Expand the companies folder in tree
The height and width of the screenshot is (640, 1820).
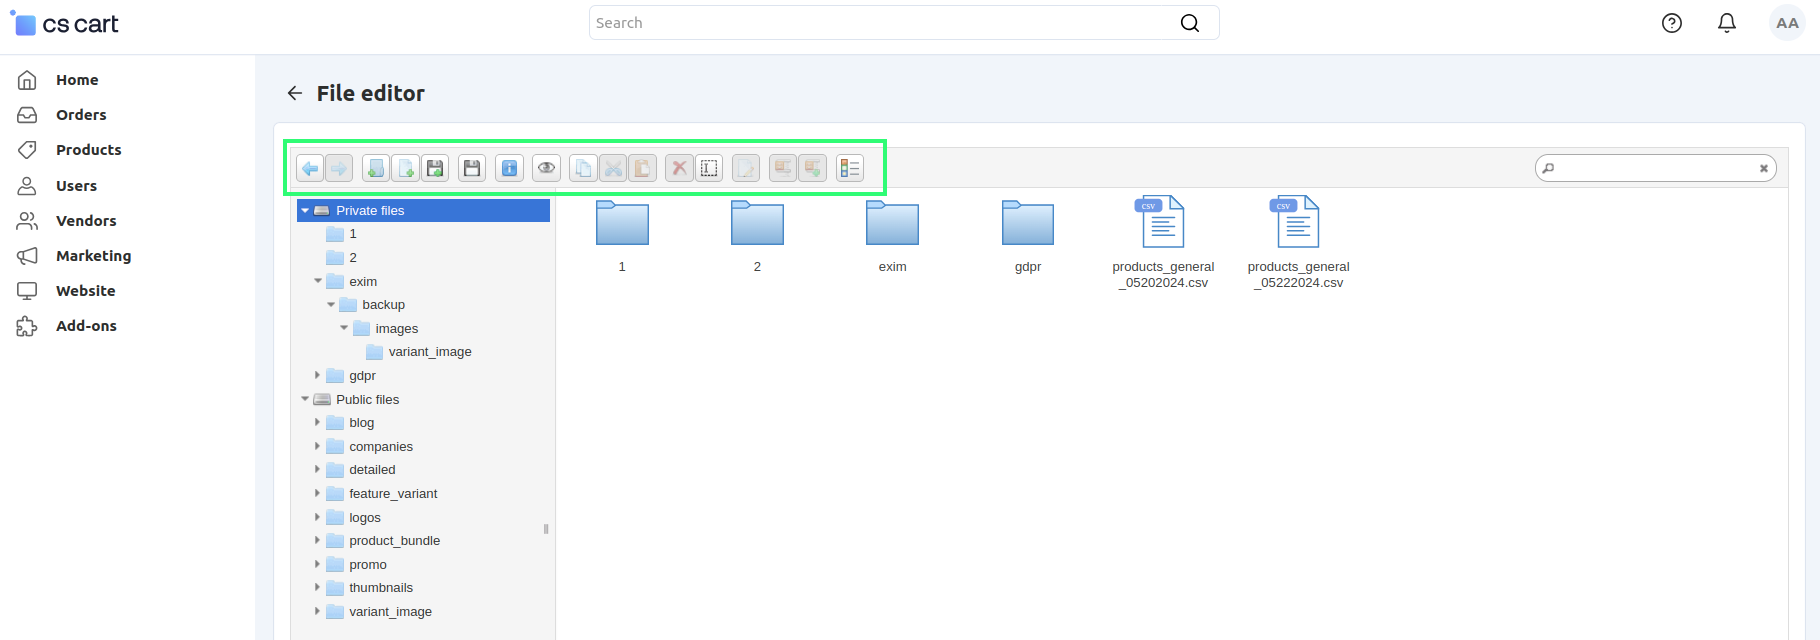[318, 446]
